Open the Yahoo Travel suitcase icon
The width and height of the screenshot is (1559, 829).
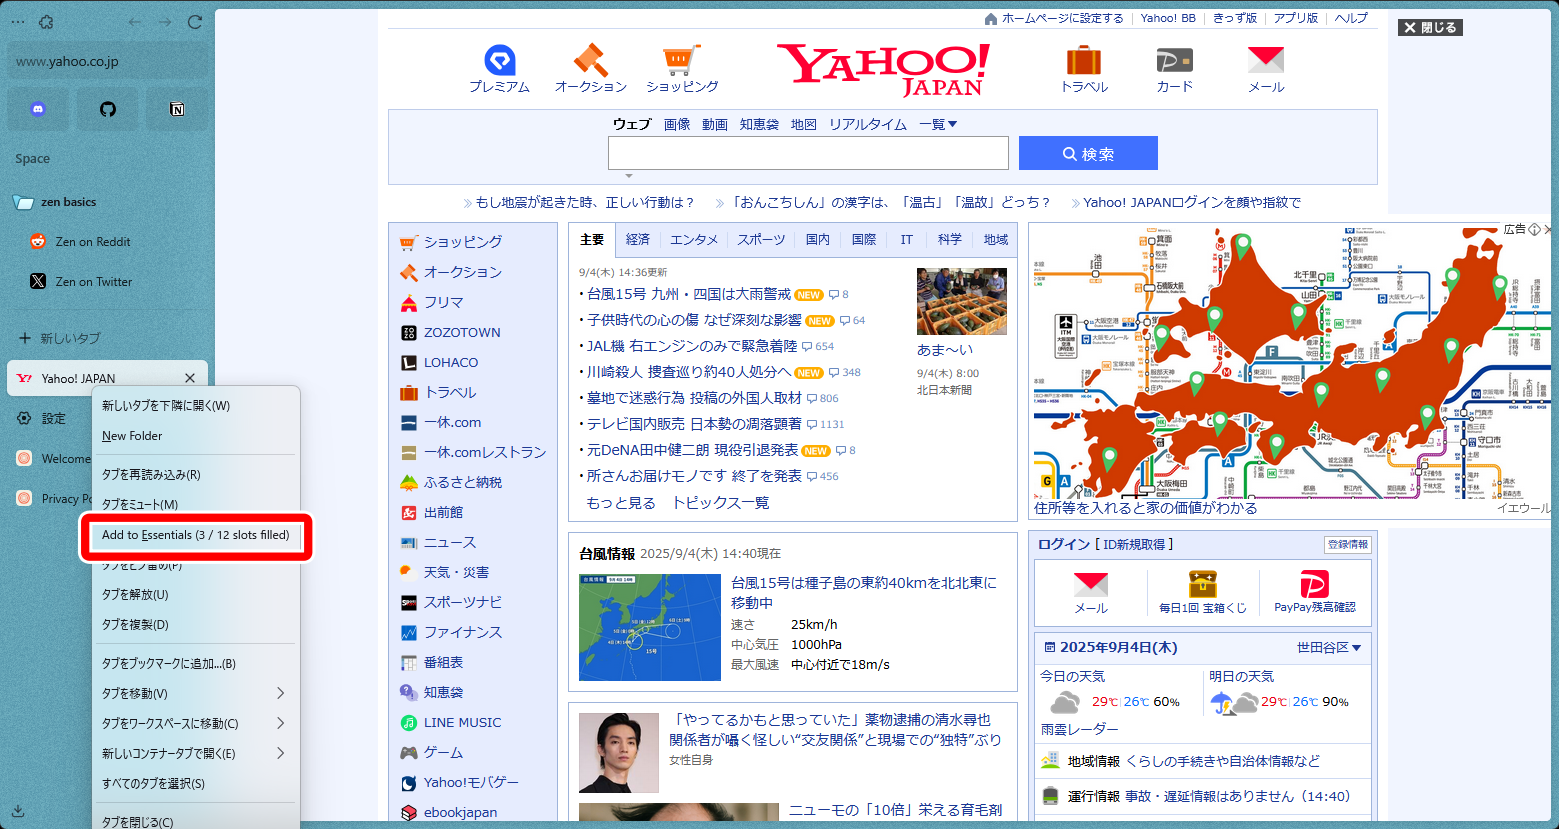coord(1084,60)
